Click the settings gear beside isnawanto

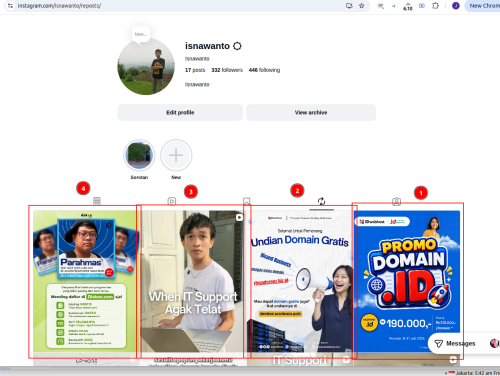(x=237, y=46)
